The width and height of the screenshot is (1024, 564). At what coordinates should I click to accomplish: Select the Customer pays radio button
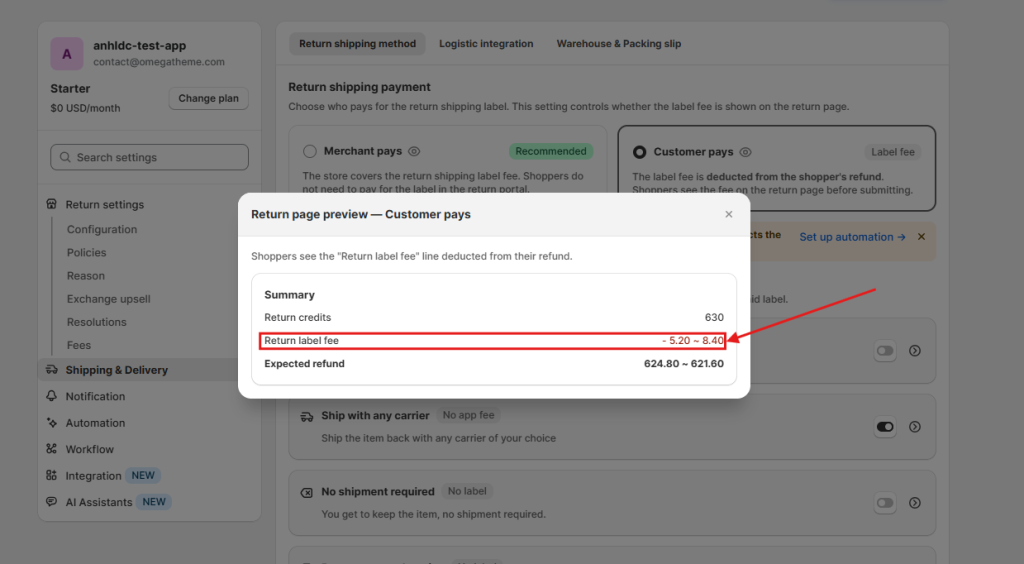coord(639,152)
